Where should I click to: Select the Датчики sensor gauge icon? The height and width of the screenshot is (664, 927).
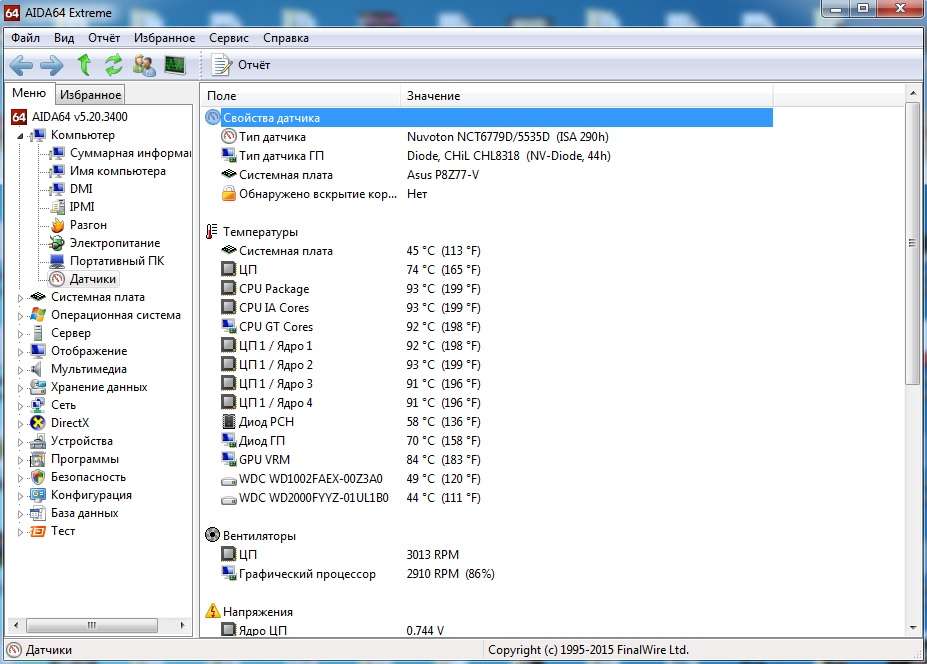(x=57, y=279)
